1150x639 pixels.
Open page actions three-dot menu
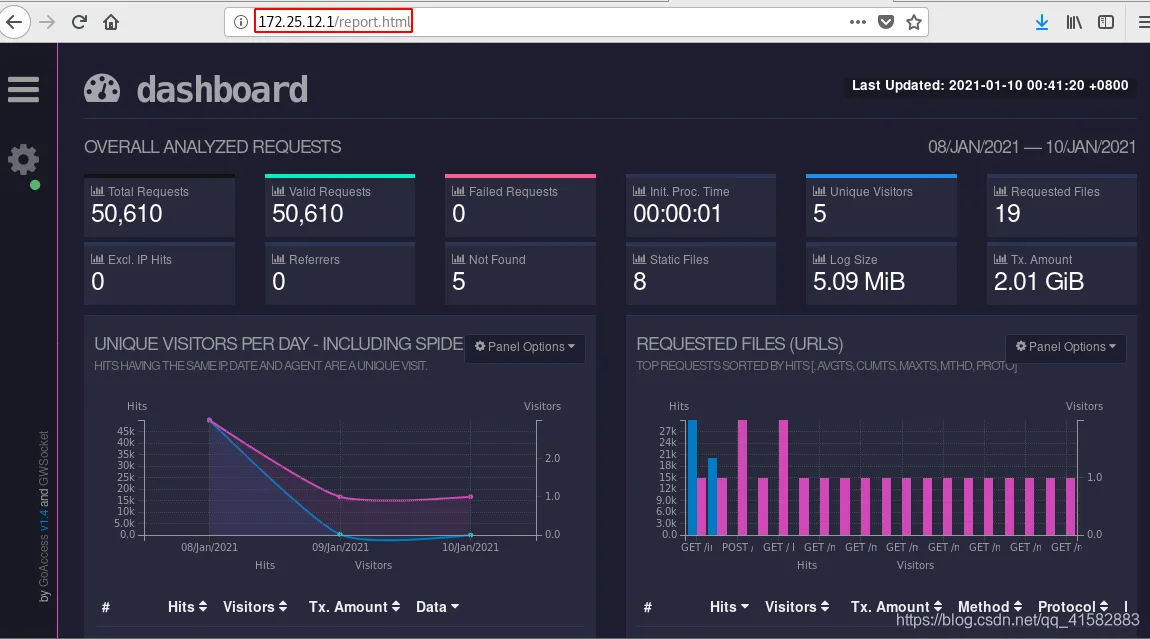point(858,22)
